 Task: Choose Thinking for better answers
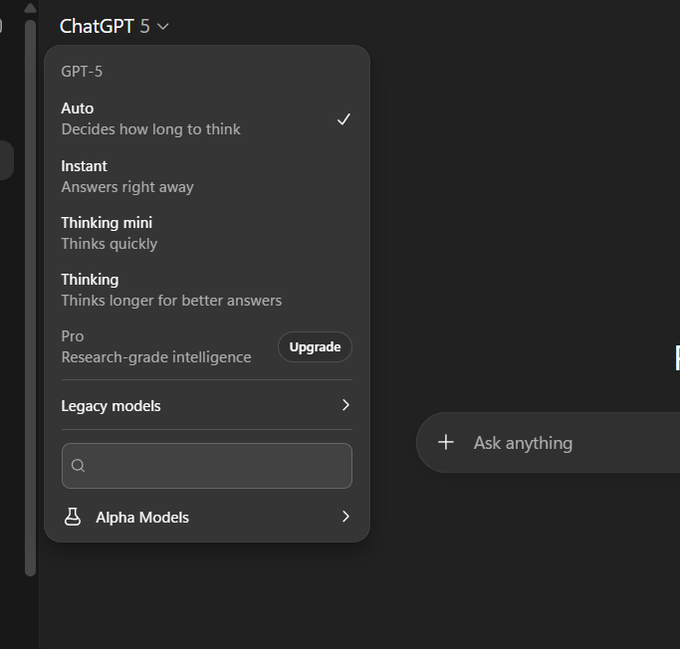[207, 290]
